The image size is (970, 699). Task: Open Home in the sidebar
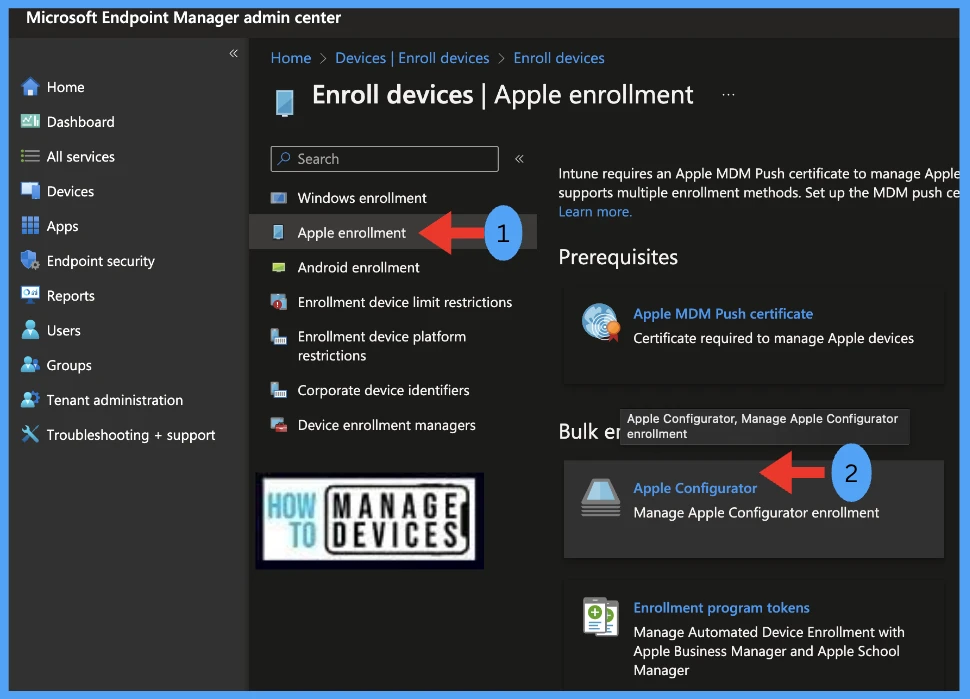[66, 87]
